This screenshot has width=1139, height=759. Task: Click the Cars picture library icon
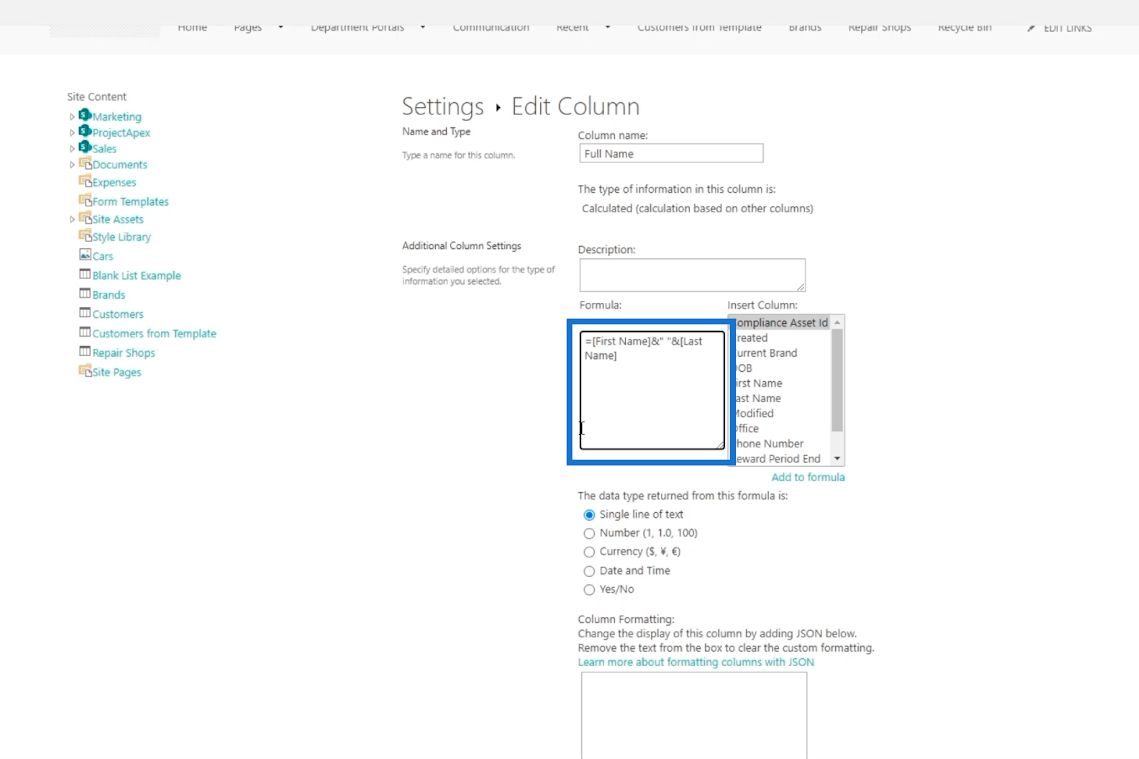pyautogui.click(x=85, y=255)
